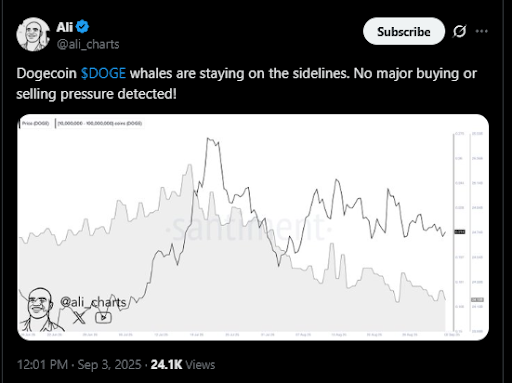Click the 24.1K Views count
The height and width of the screenshot is (383, 512).
(183, 364)
